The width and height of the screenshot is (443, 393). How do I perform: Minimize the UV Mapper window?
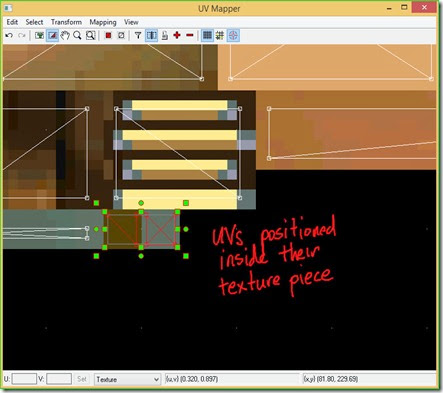click(389, 8)
